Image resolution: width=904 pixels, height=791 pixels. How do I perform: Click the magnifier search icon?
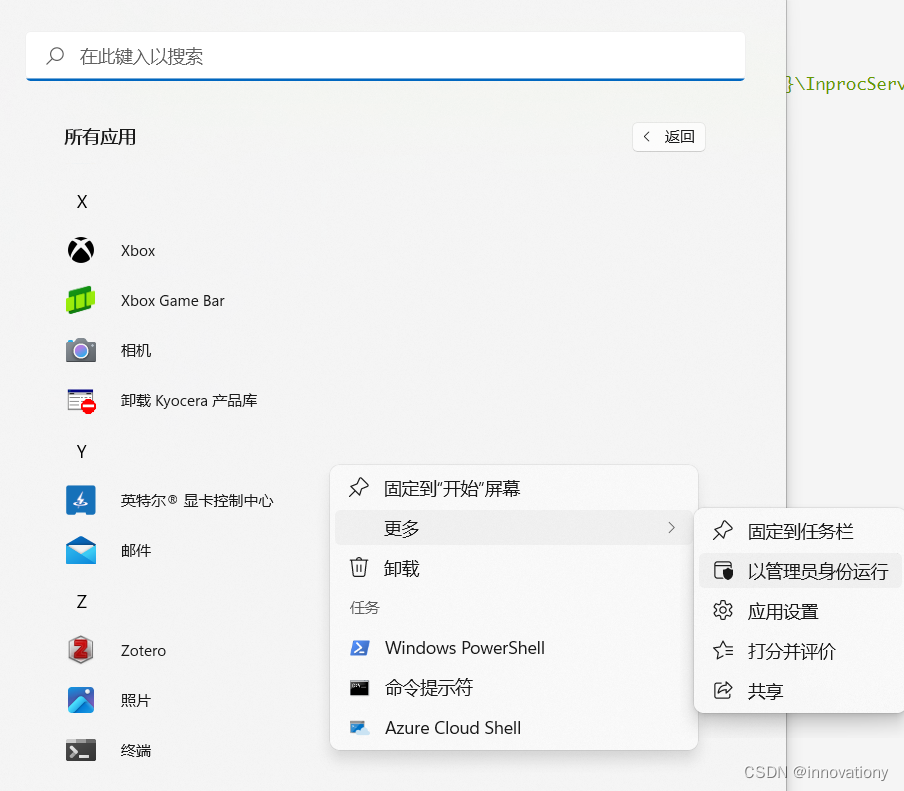tap(55, 56)
